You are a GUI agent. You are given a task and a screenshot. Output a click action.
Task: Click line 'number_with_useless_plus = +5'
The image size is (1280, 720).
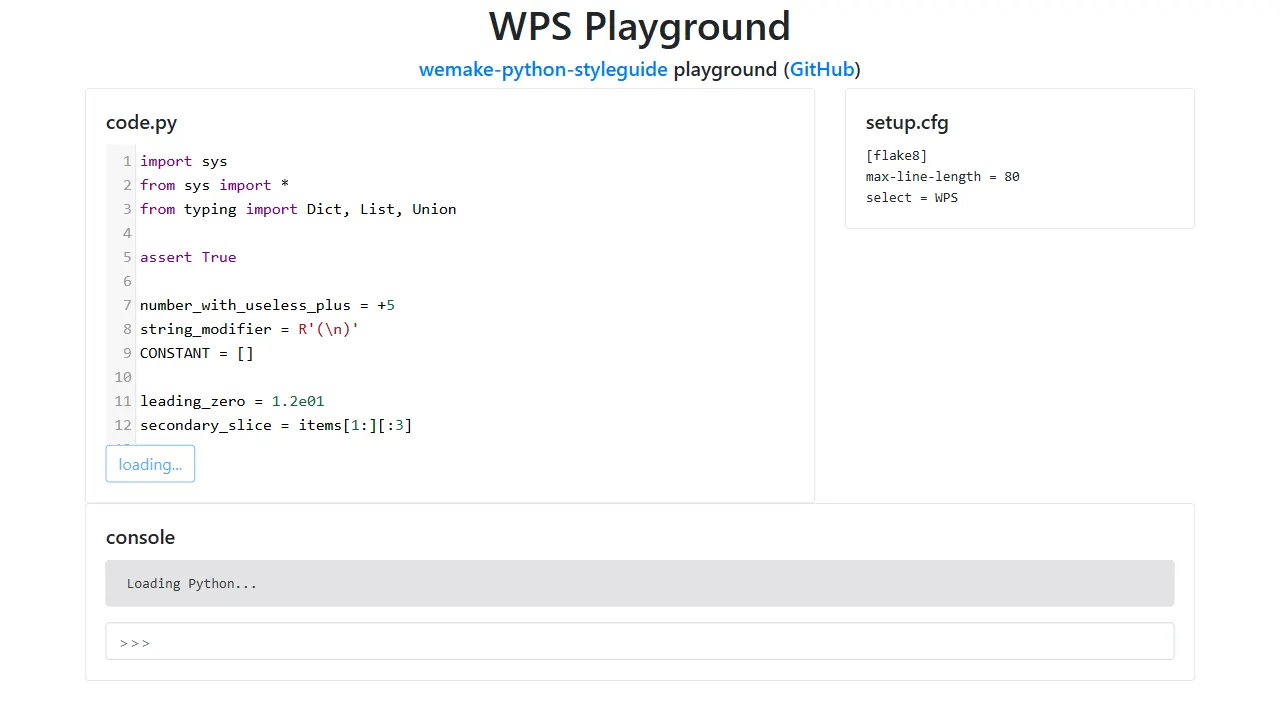(x=267, y=305)
